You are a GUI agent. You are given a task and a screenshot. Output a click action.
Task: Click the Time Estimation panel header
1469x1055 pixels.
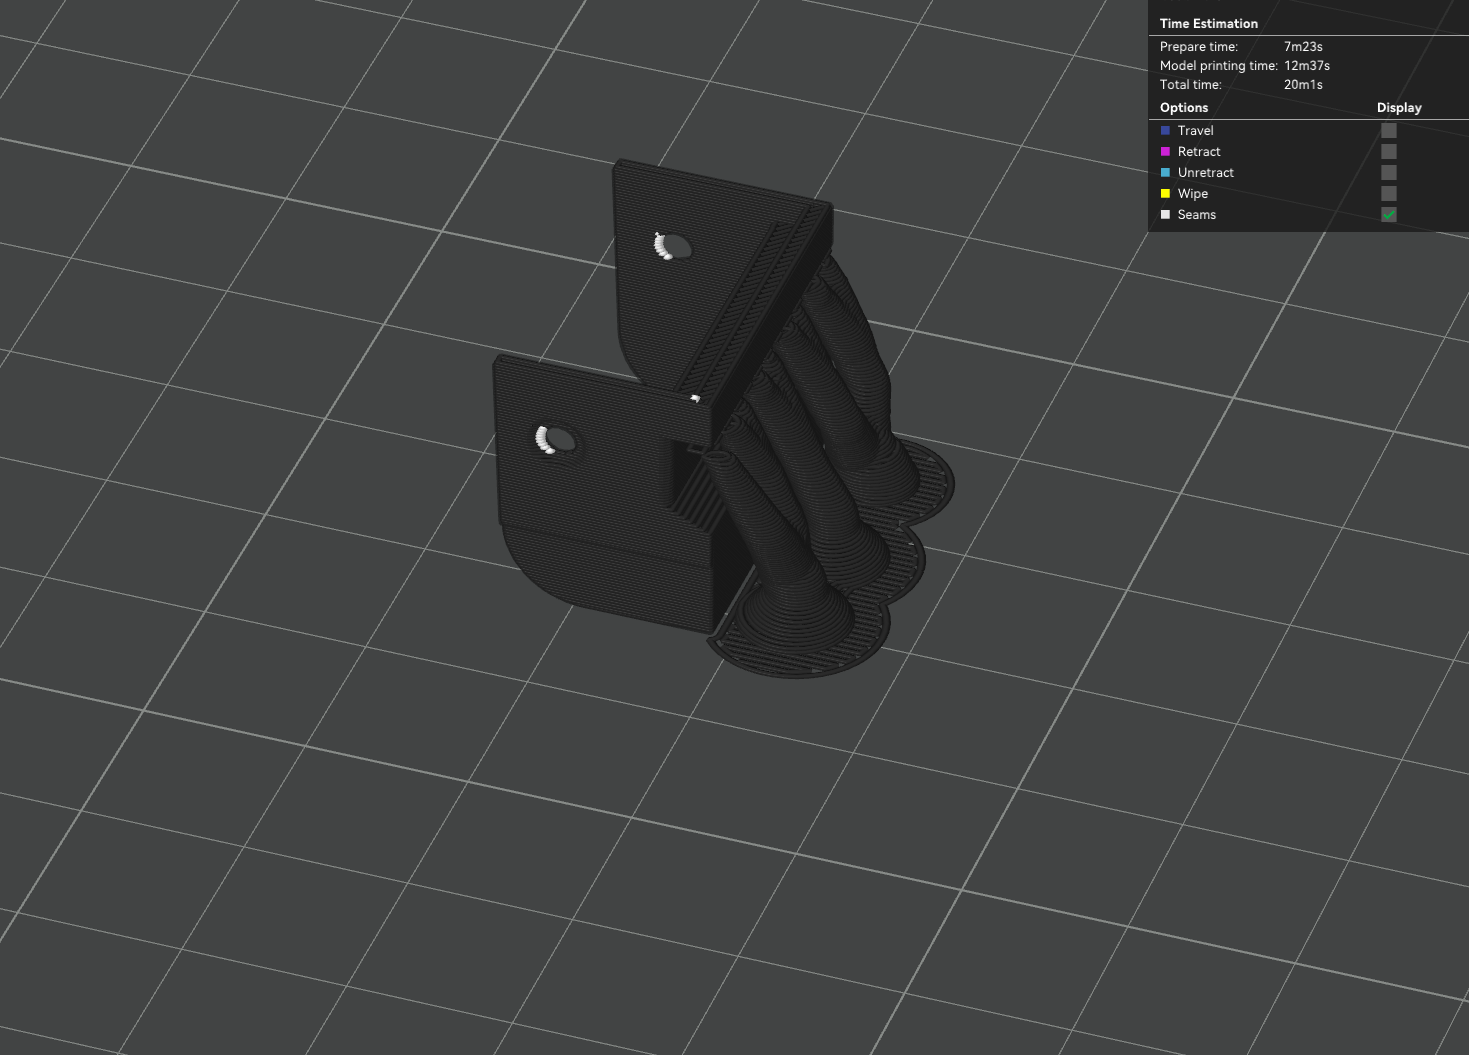pyautogui.click(x=1209, y=23)
